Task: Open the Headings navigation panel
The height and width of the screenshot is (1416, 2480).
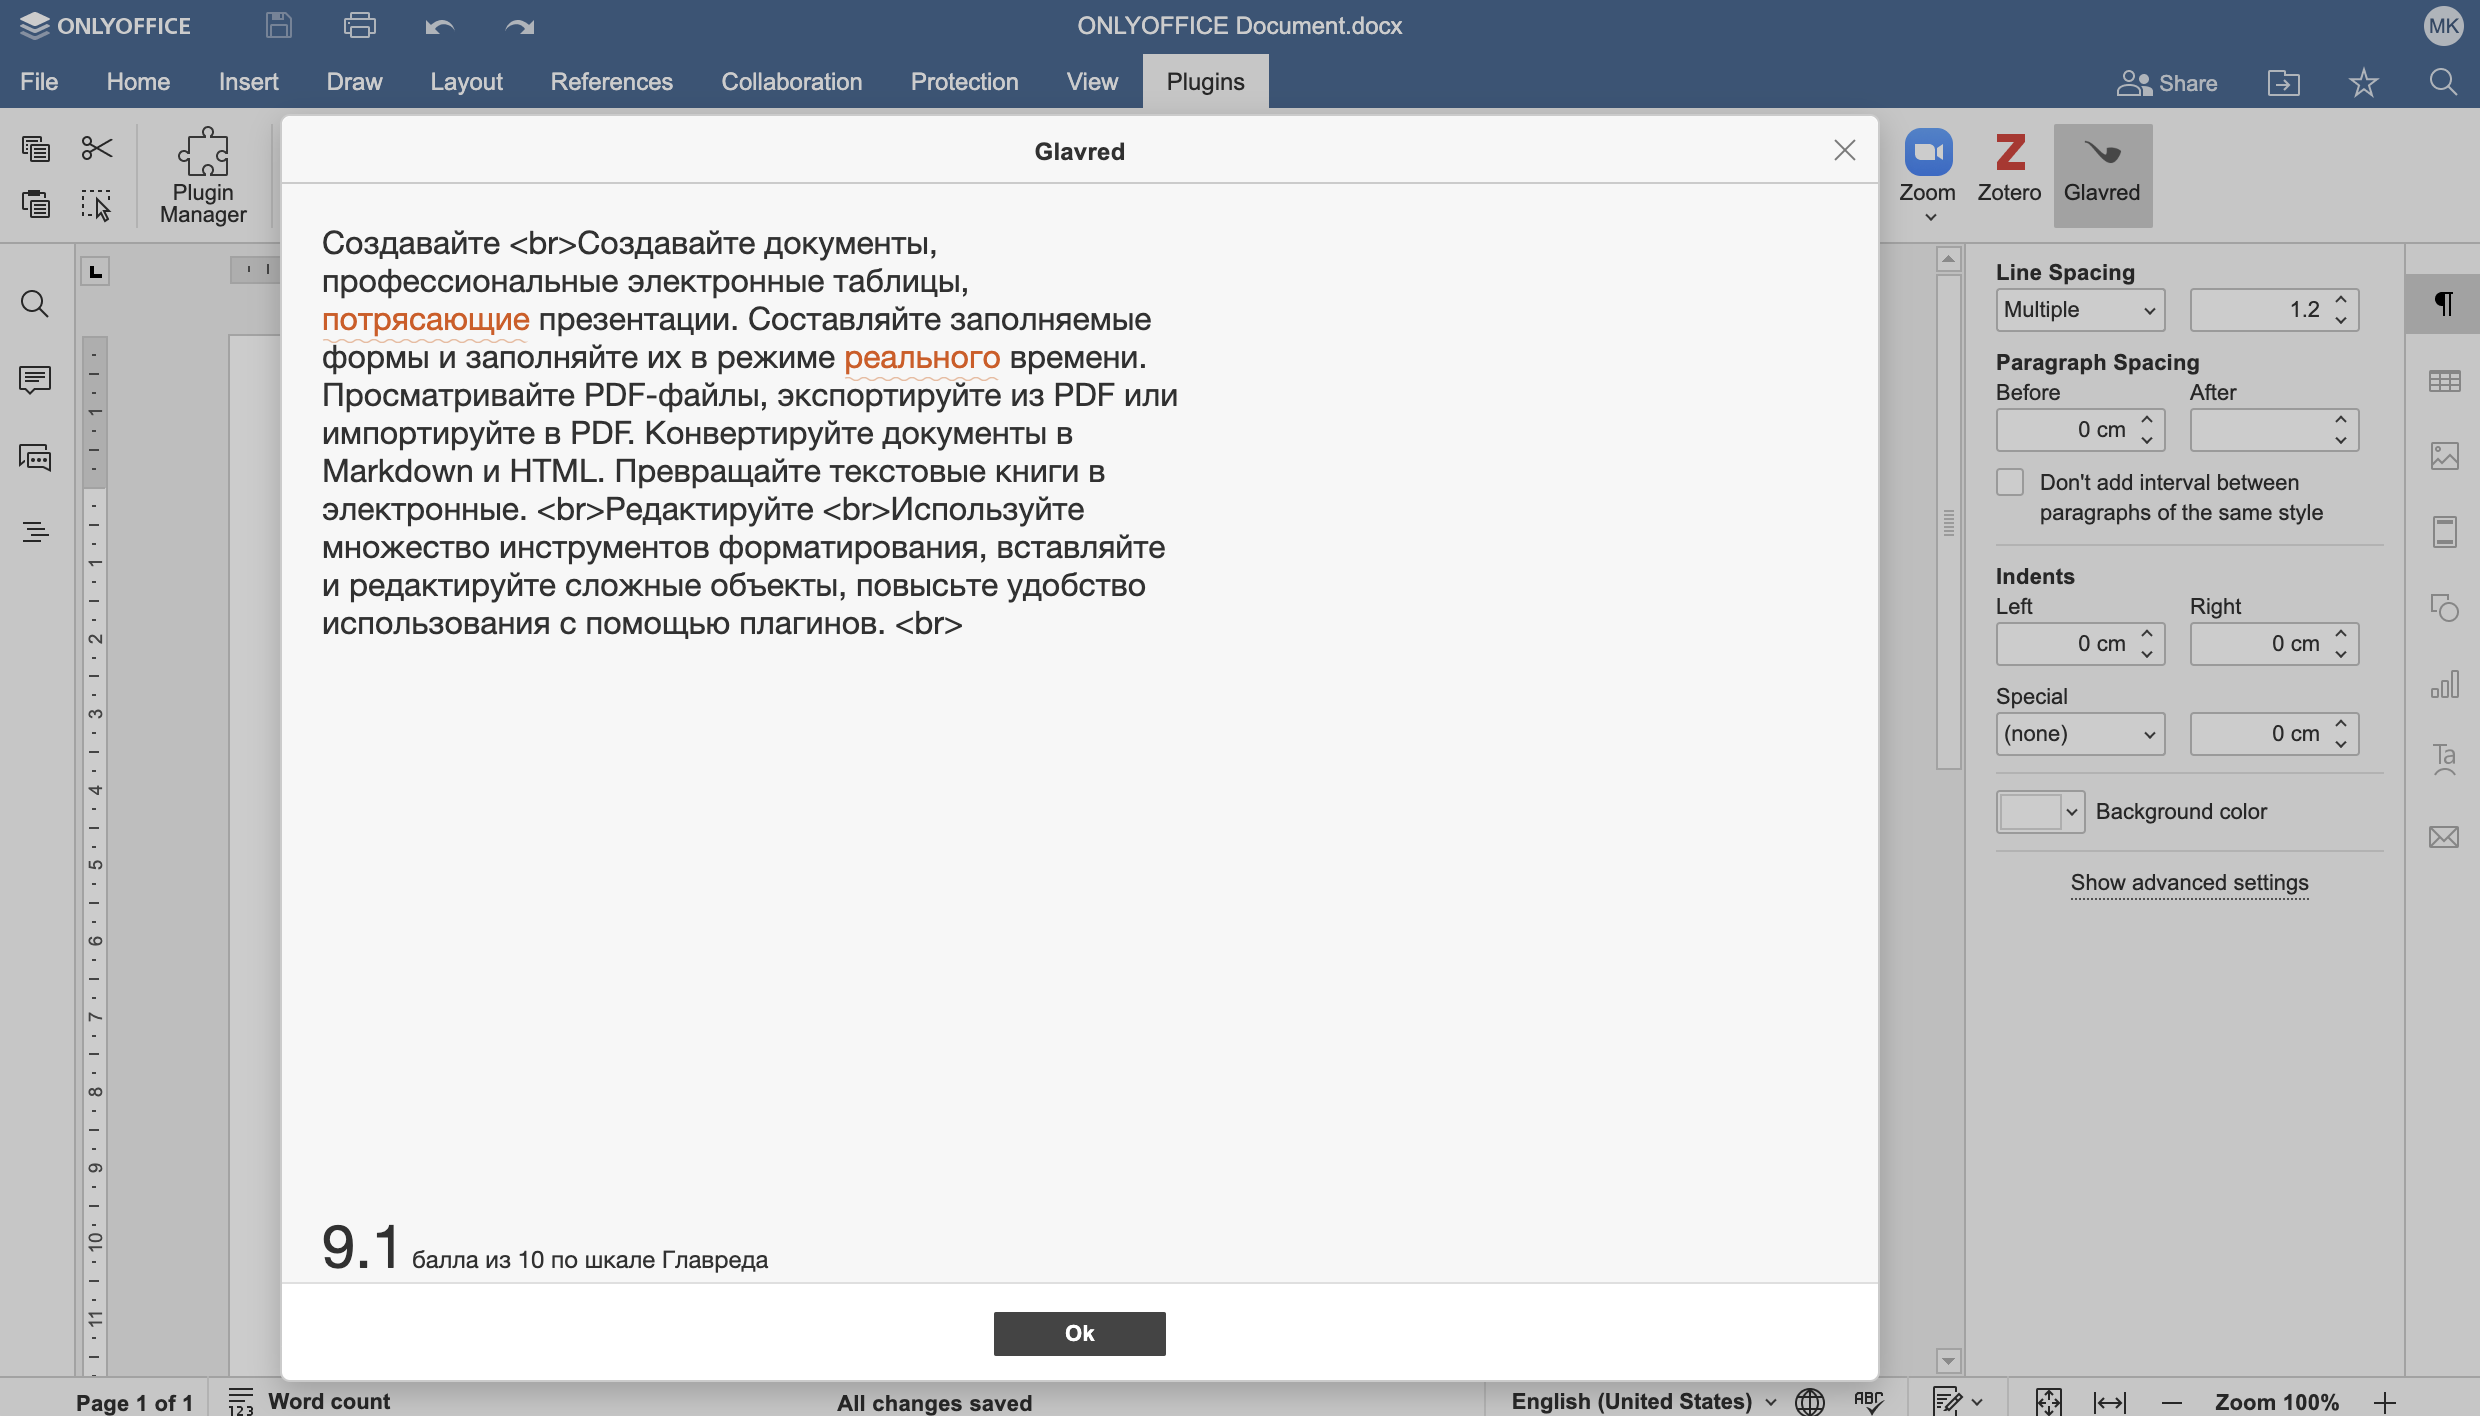Action: 35,532
